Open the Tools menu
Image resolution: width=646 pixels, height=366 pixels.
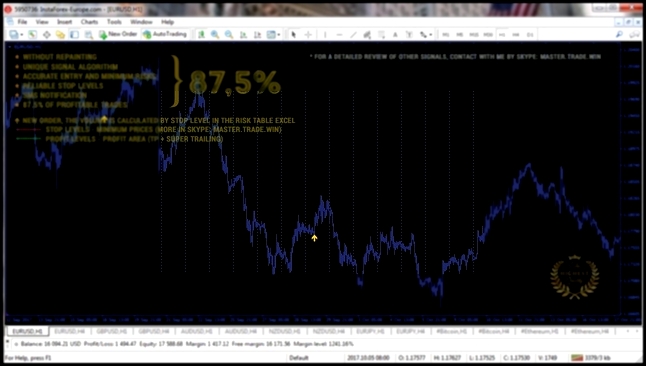pos(114,22)
